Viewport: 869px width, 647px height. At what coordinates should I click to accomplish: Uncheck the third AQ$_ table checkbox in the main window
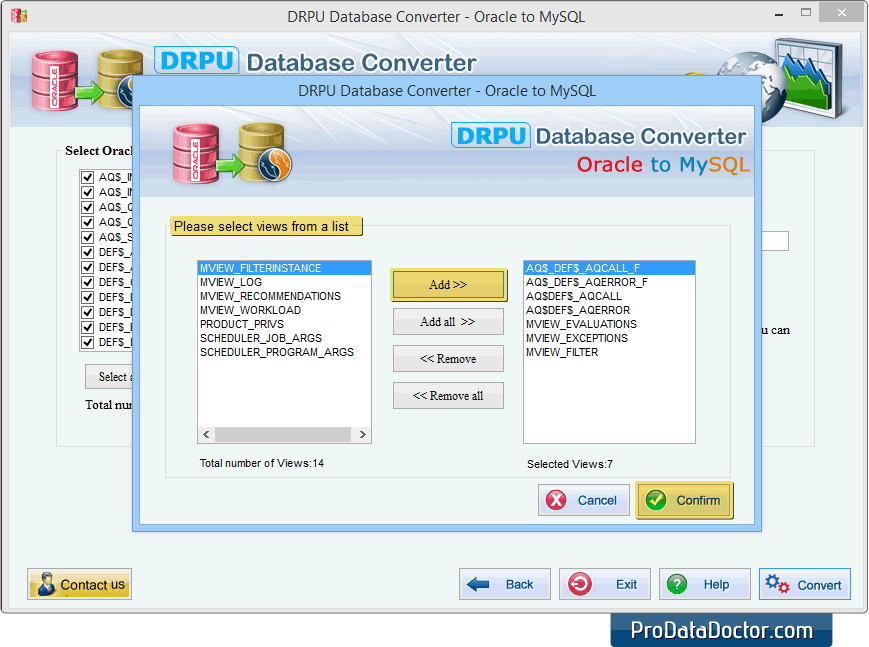pyautogui.click(x=88, y=207)
